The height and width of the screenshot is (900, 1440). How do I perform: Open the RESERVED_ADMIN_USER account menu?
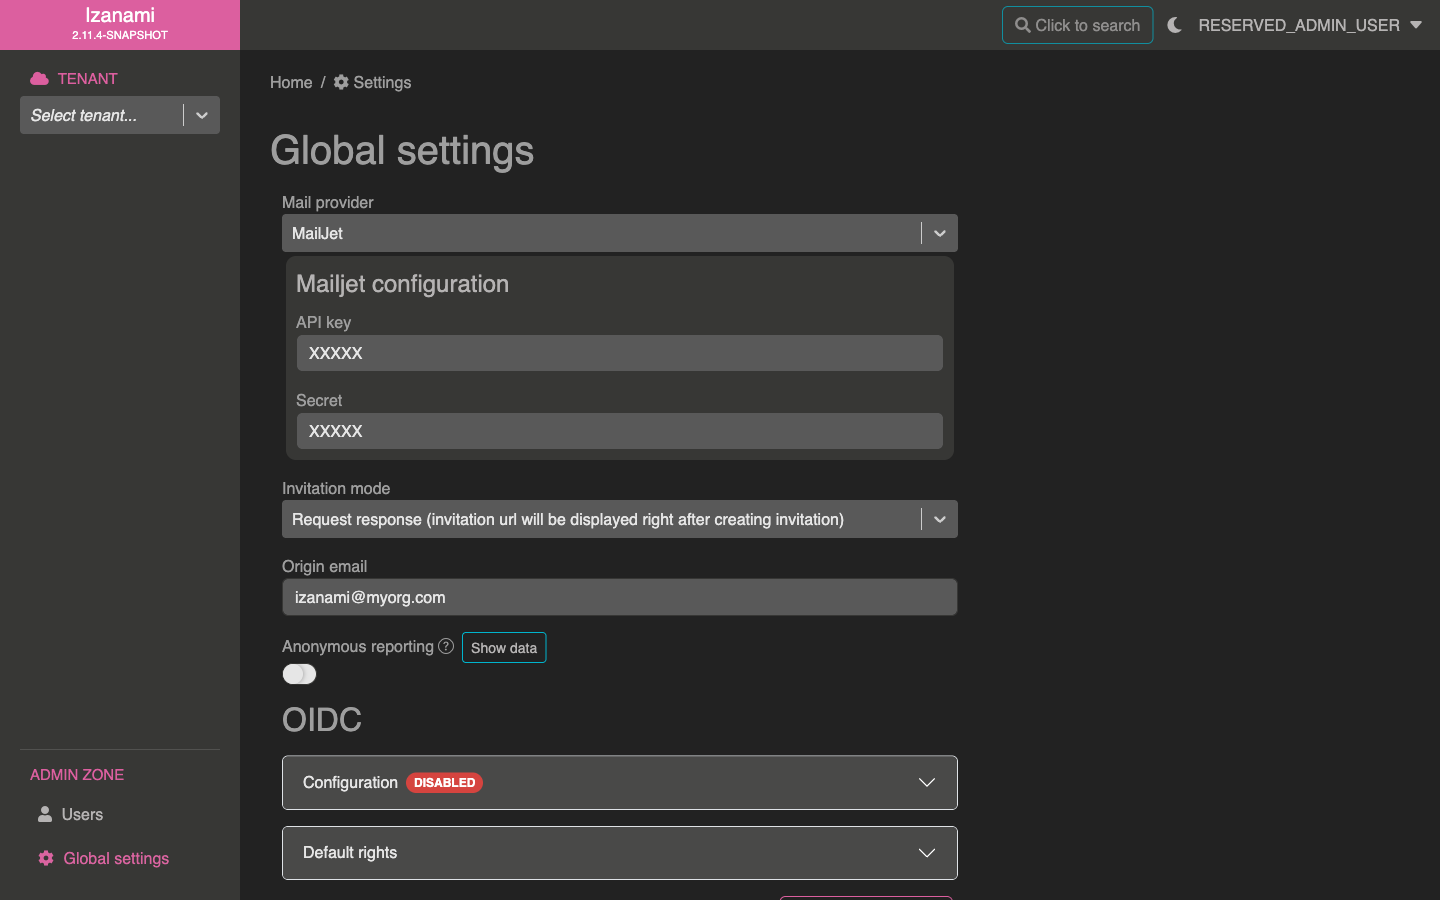tap(1309, 25)
